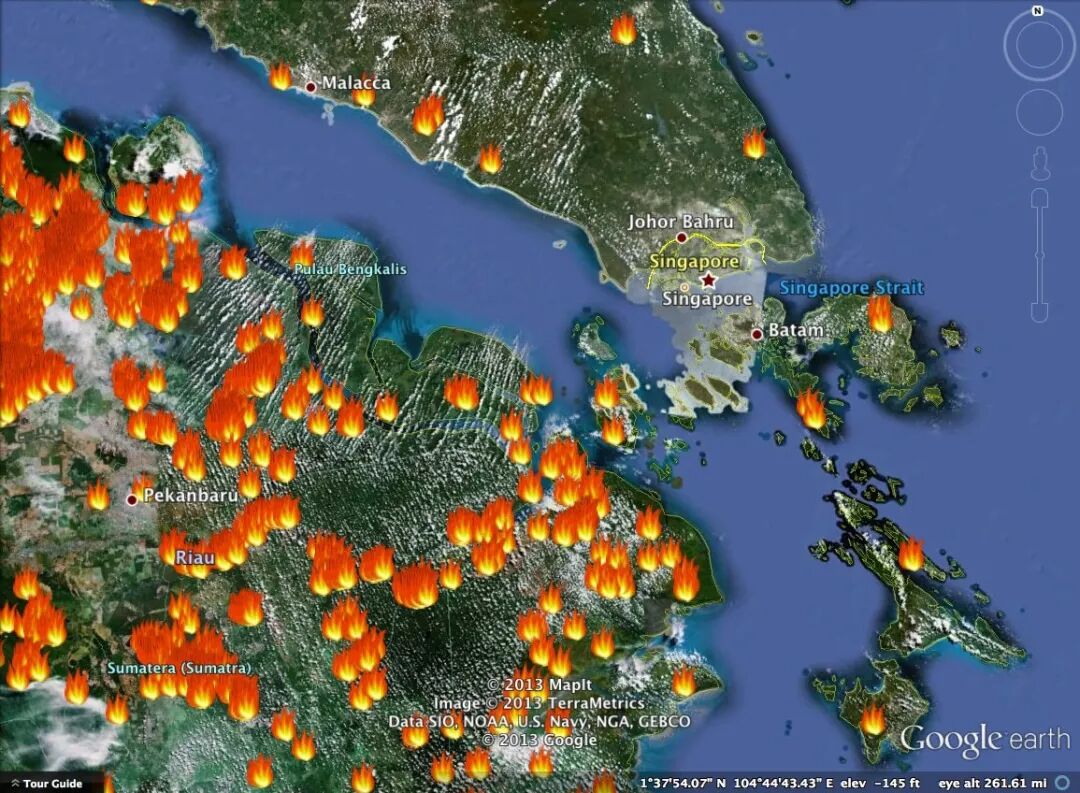Click the Batam place label
Image resolution: width=1080 pixels, height=793 pixels.
(796, 330)
